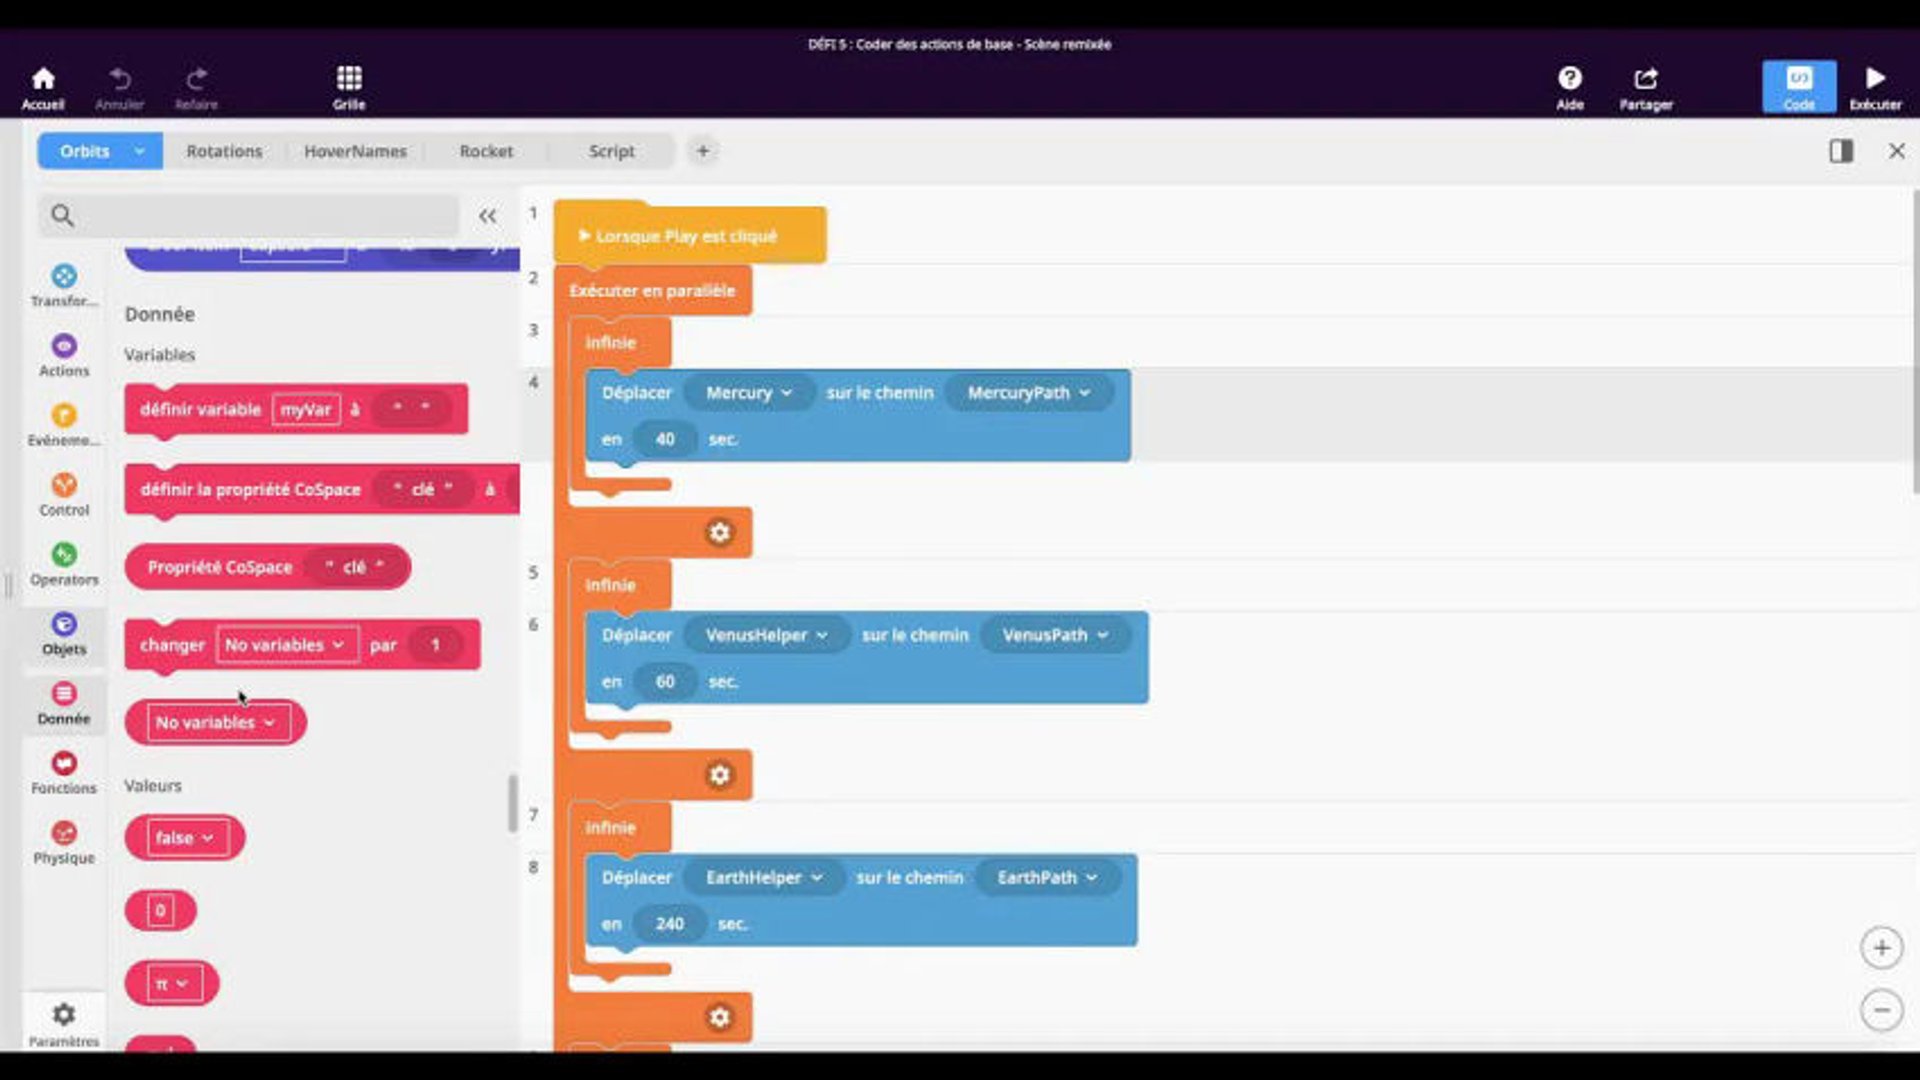The image size is (1920, 1080).
Task: Click gear below EarthHelper infinie loop
Action: click(x=719, y=1017)
